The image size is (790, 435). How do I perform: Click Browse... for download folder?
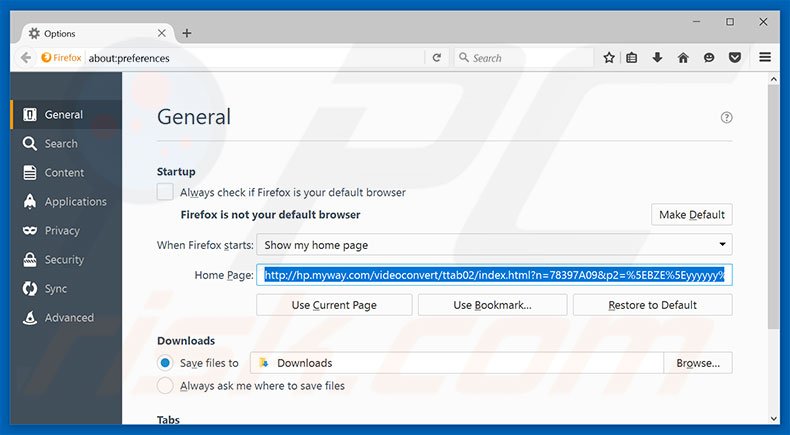coord(698,363)
